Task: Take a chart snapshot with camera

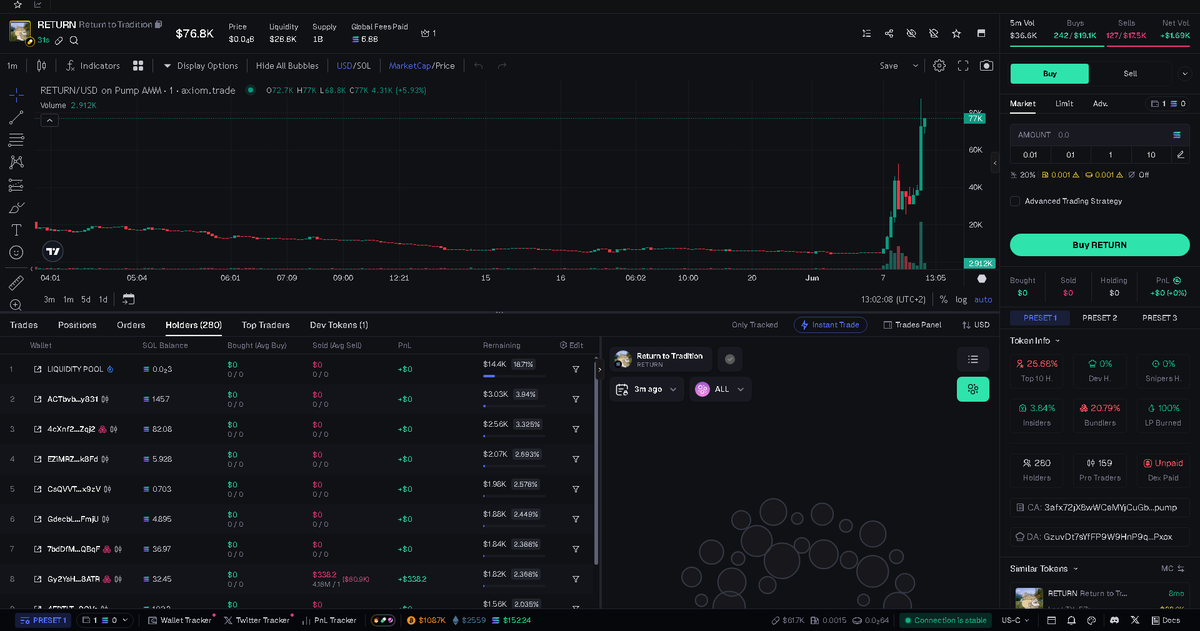Action: tap(987, 66)
